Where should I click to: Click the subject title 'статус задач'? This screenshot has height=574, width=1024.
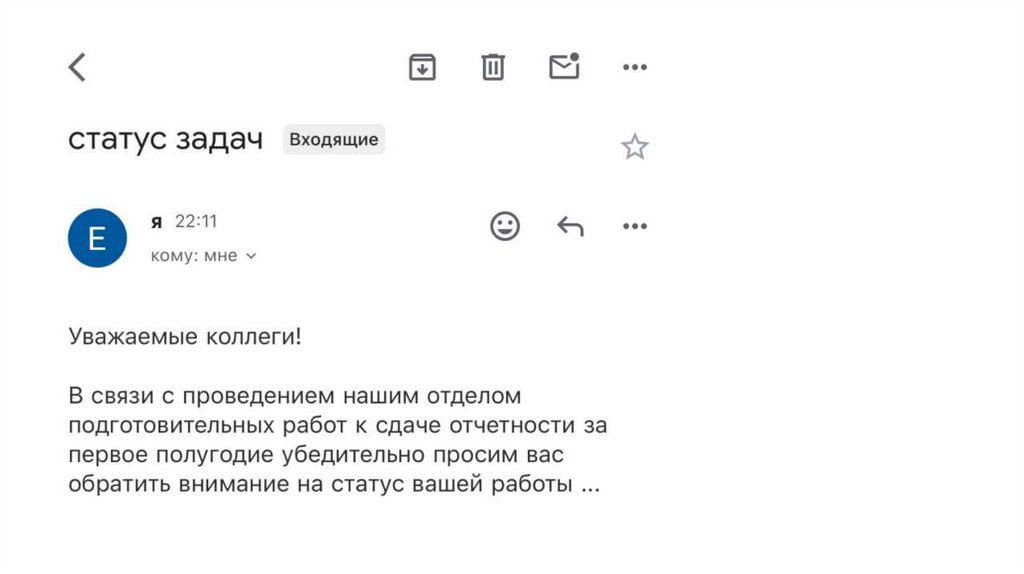[x=165, y=140]
